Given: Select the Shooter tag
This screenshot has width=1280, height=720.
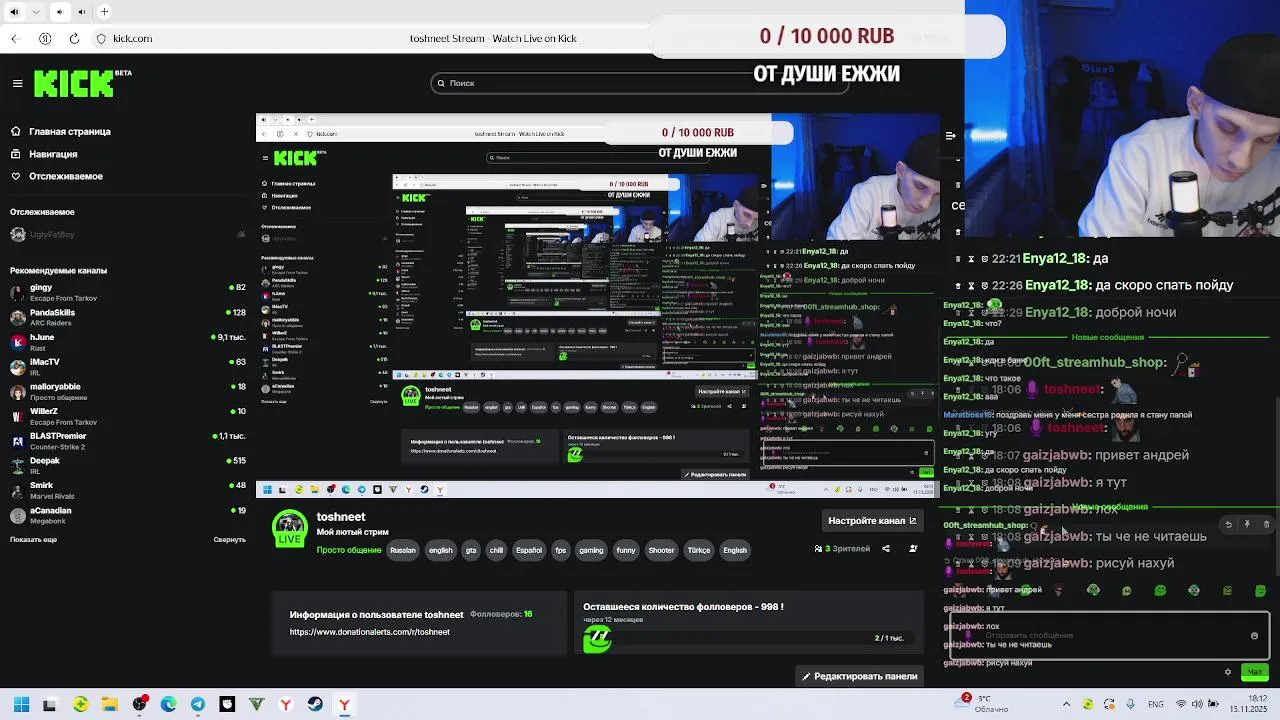Looking at the screenshot, I should 661,550.
